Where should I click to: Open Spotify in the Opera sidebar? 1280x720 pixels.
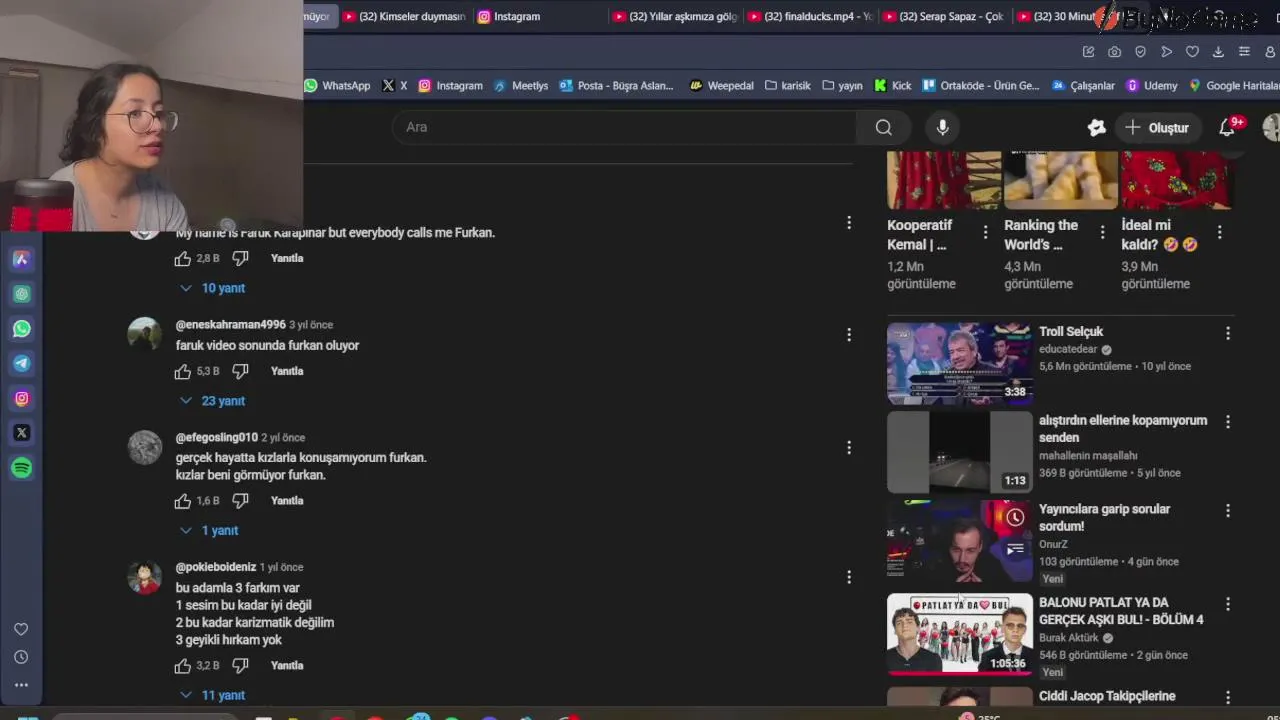pyautogui.click(x=21, y=467)
